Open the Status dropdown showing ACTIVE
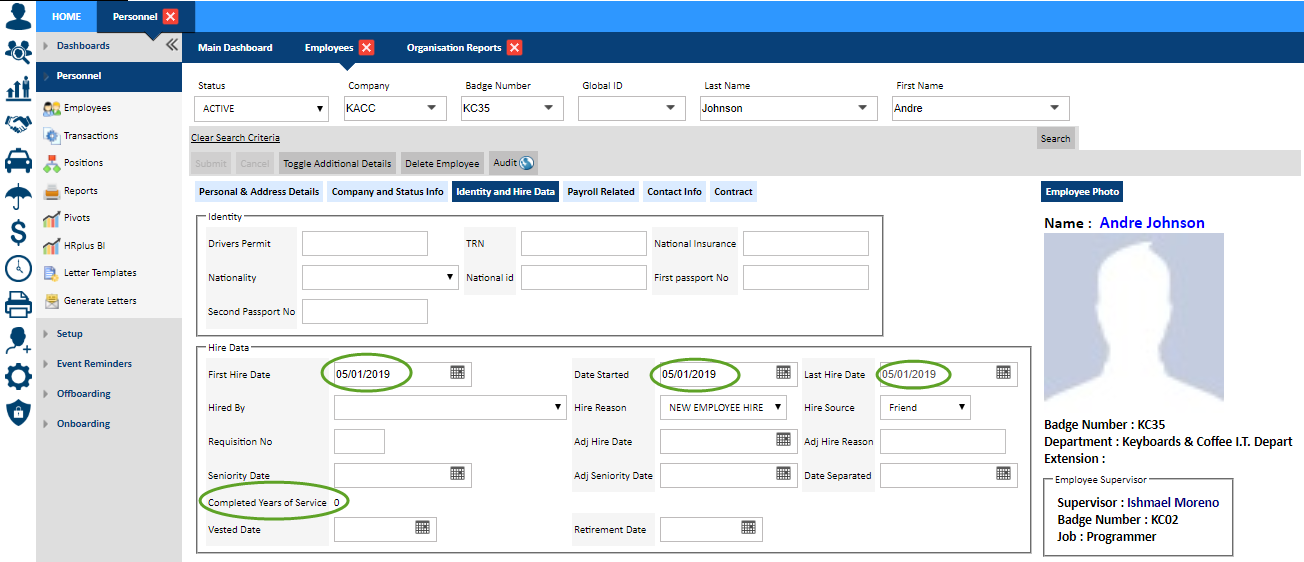 [x=261, y=108]
